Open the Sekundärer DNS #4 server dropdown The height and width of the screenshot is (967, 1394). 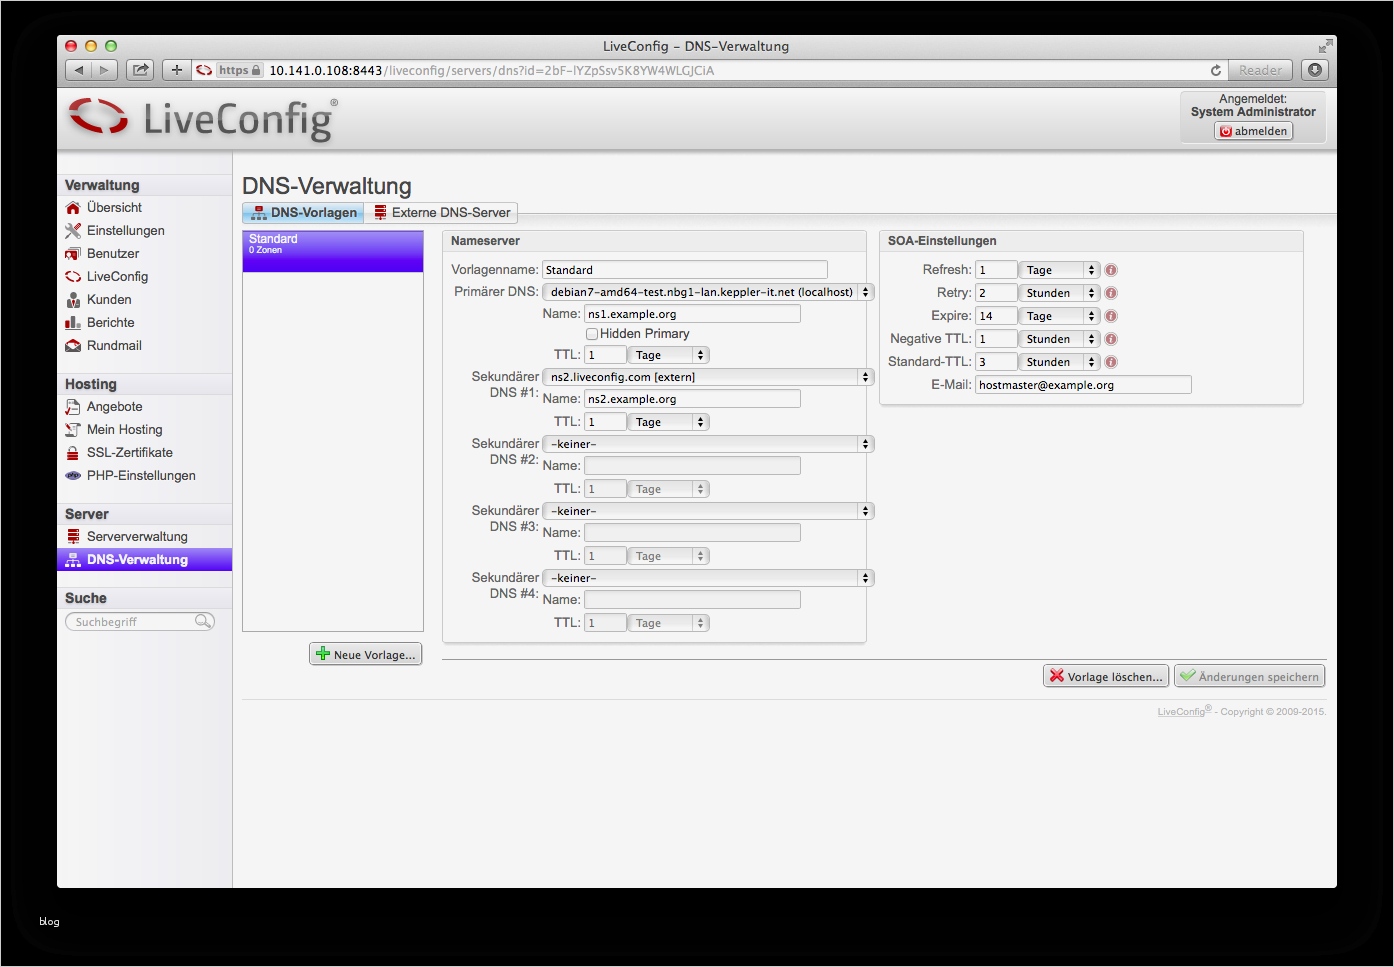(x=708, y=578)
